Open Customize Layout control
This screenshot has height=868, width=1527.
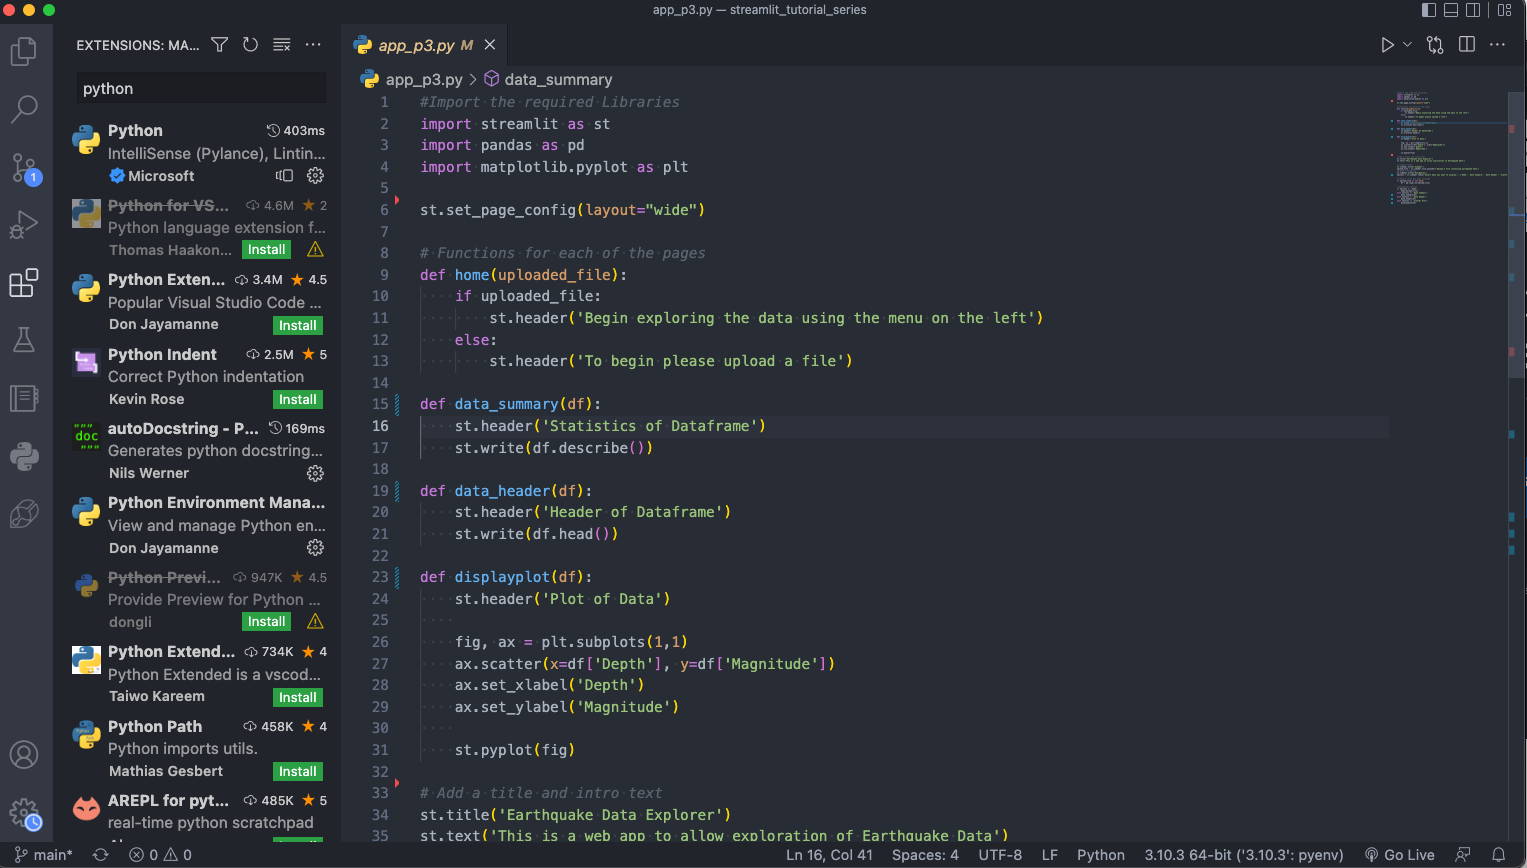(1505, 10)
